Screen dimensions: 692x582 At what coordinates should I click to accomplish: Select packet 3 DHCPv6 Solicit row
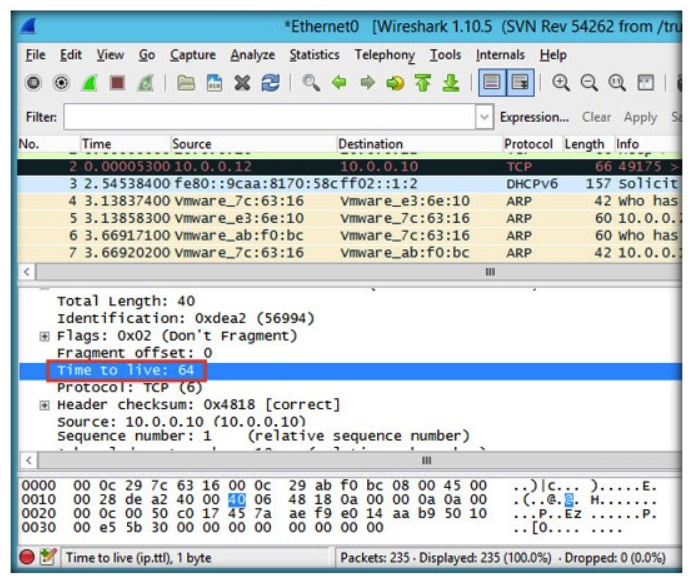350,184
